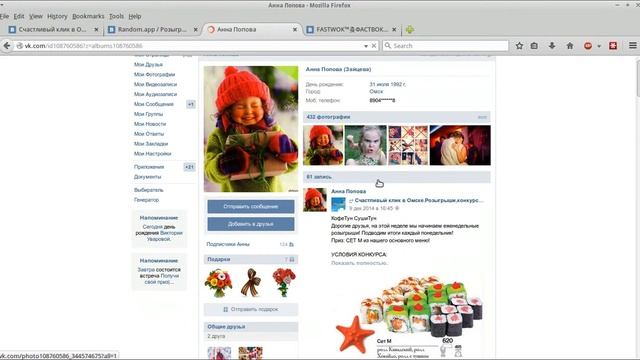The height and width of the screenshot is (360, 640).
Task: Expand the Adblock icon dropdown arrow
Action: click(x=599, y=46)
